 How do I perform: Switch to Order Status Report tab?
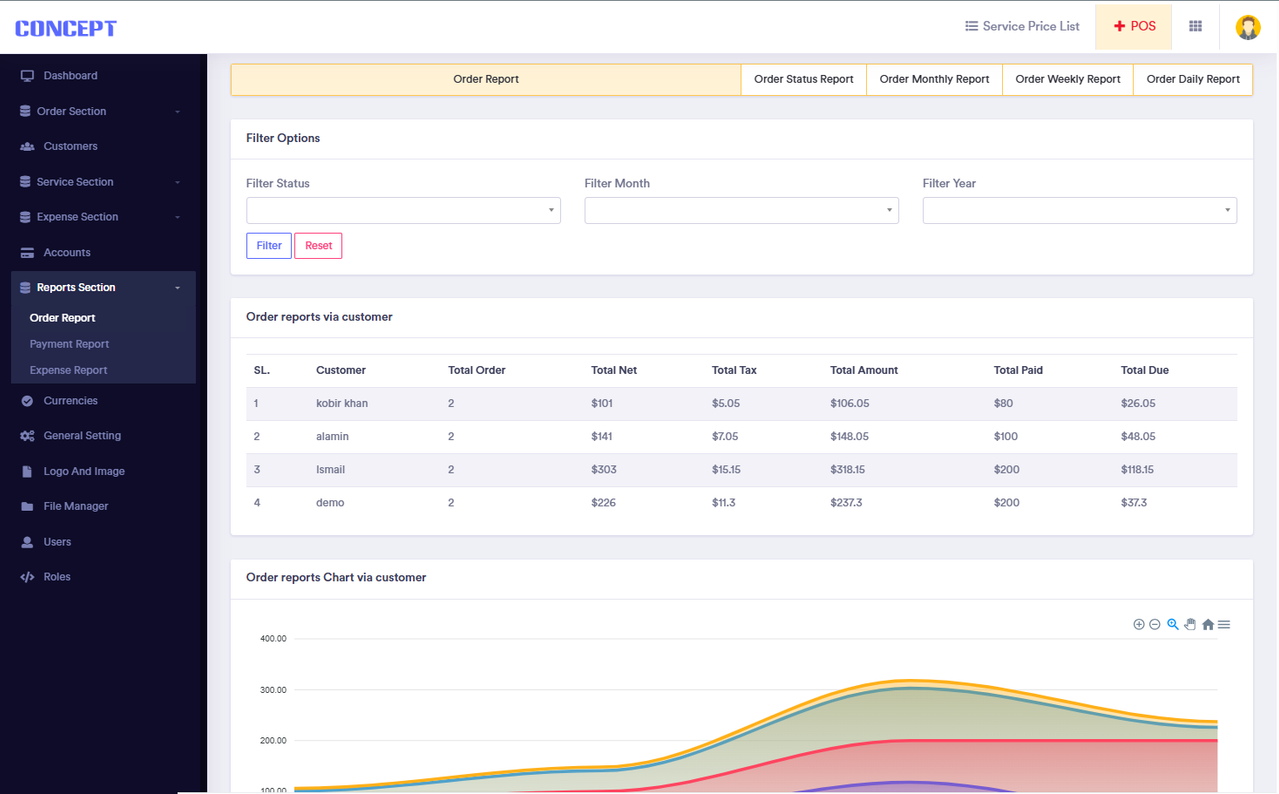tap(804, 79)
